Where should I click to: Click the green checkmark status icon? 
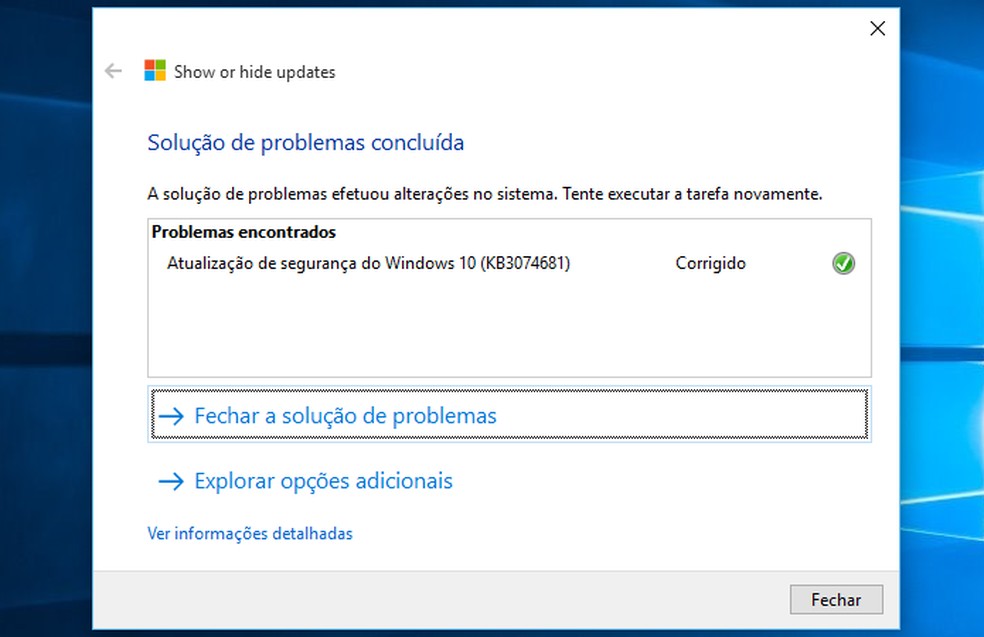coord(843,264)
